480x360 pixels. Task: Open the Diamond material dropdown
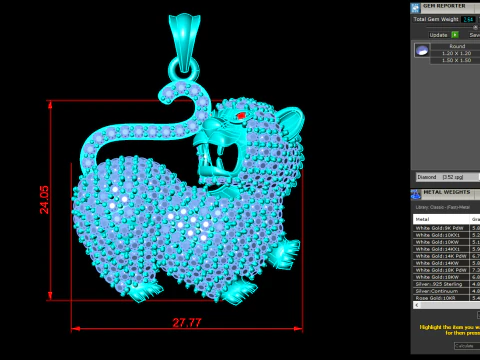point(448,177)
